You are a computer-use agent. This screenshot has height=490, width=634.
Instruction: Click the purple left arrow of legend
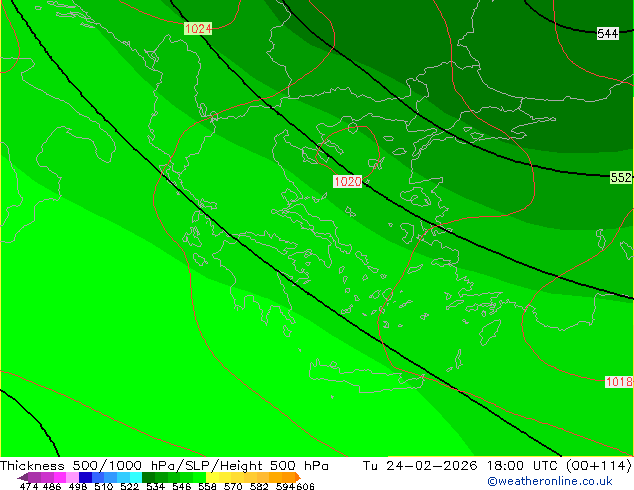tap(23, 477)
